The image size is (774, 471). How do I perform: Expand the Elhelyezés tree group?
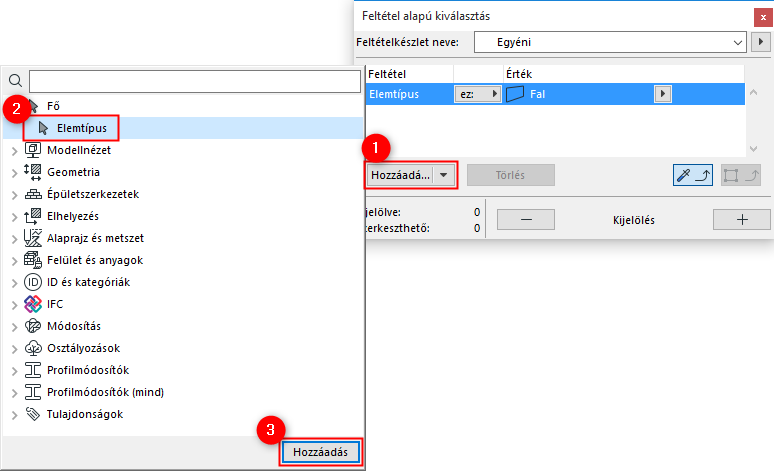tap(14, 217)
